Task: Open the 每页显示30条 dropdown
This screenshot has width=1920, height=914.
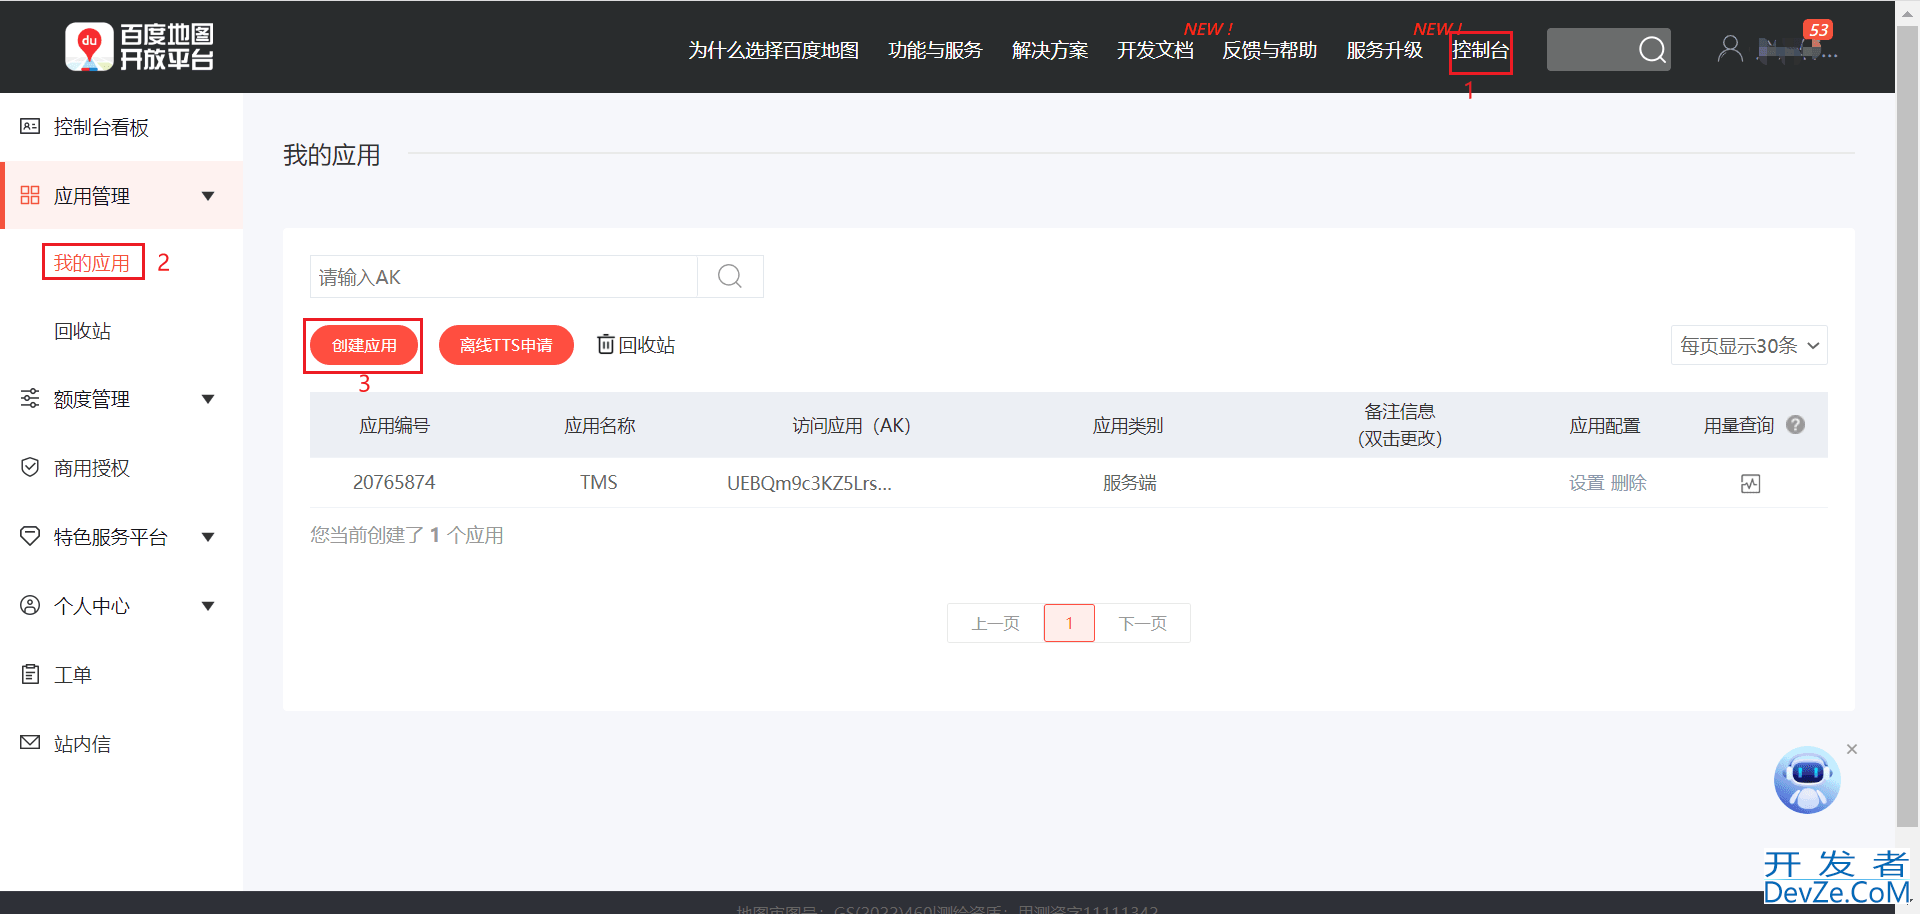Action: click(1749, 345)
